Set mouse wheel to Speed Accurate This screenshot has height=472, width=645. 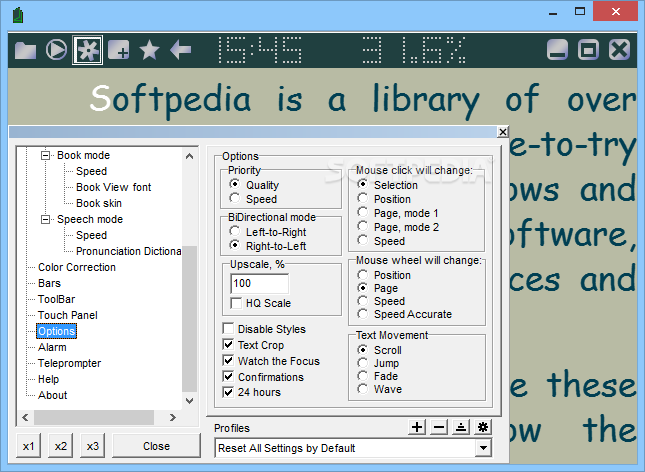tap(362, 314)
